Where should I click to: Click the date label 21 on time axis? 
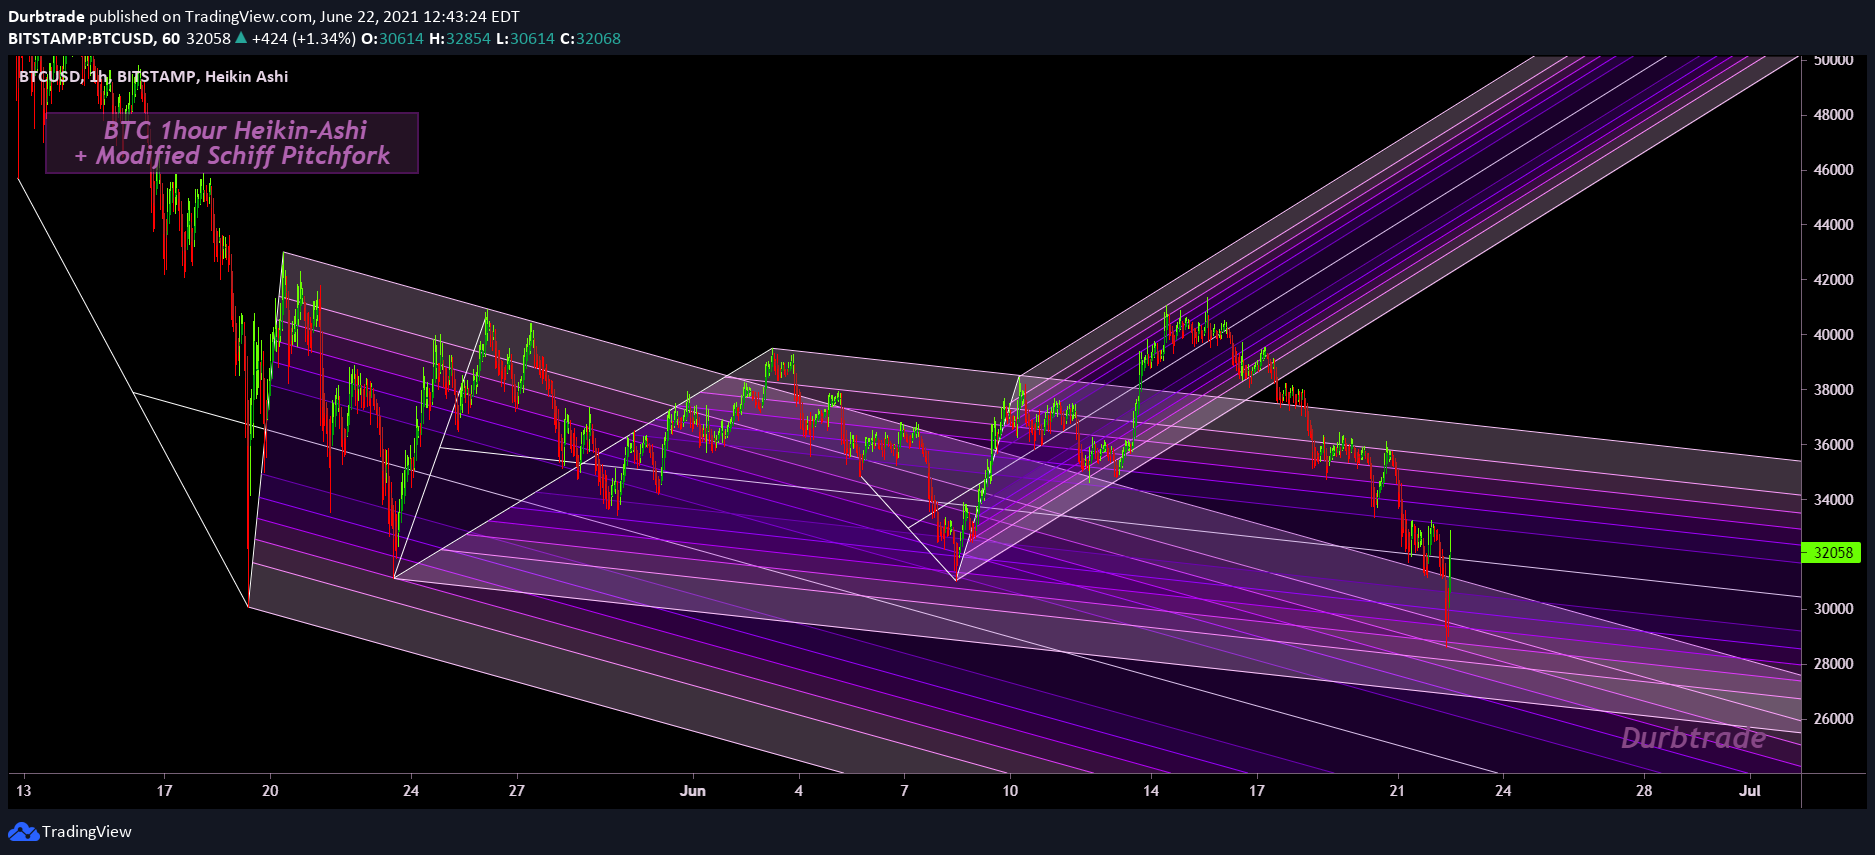click(1397, 791)
